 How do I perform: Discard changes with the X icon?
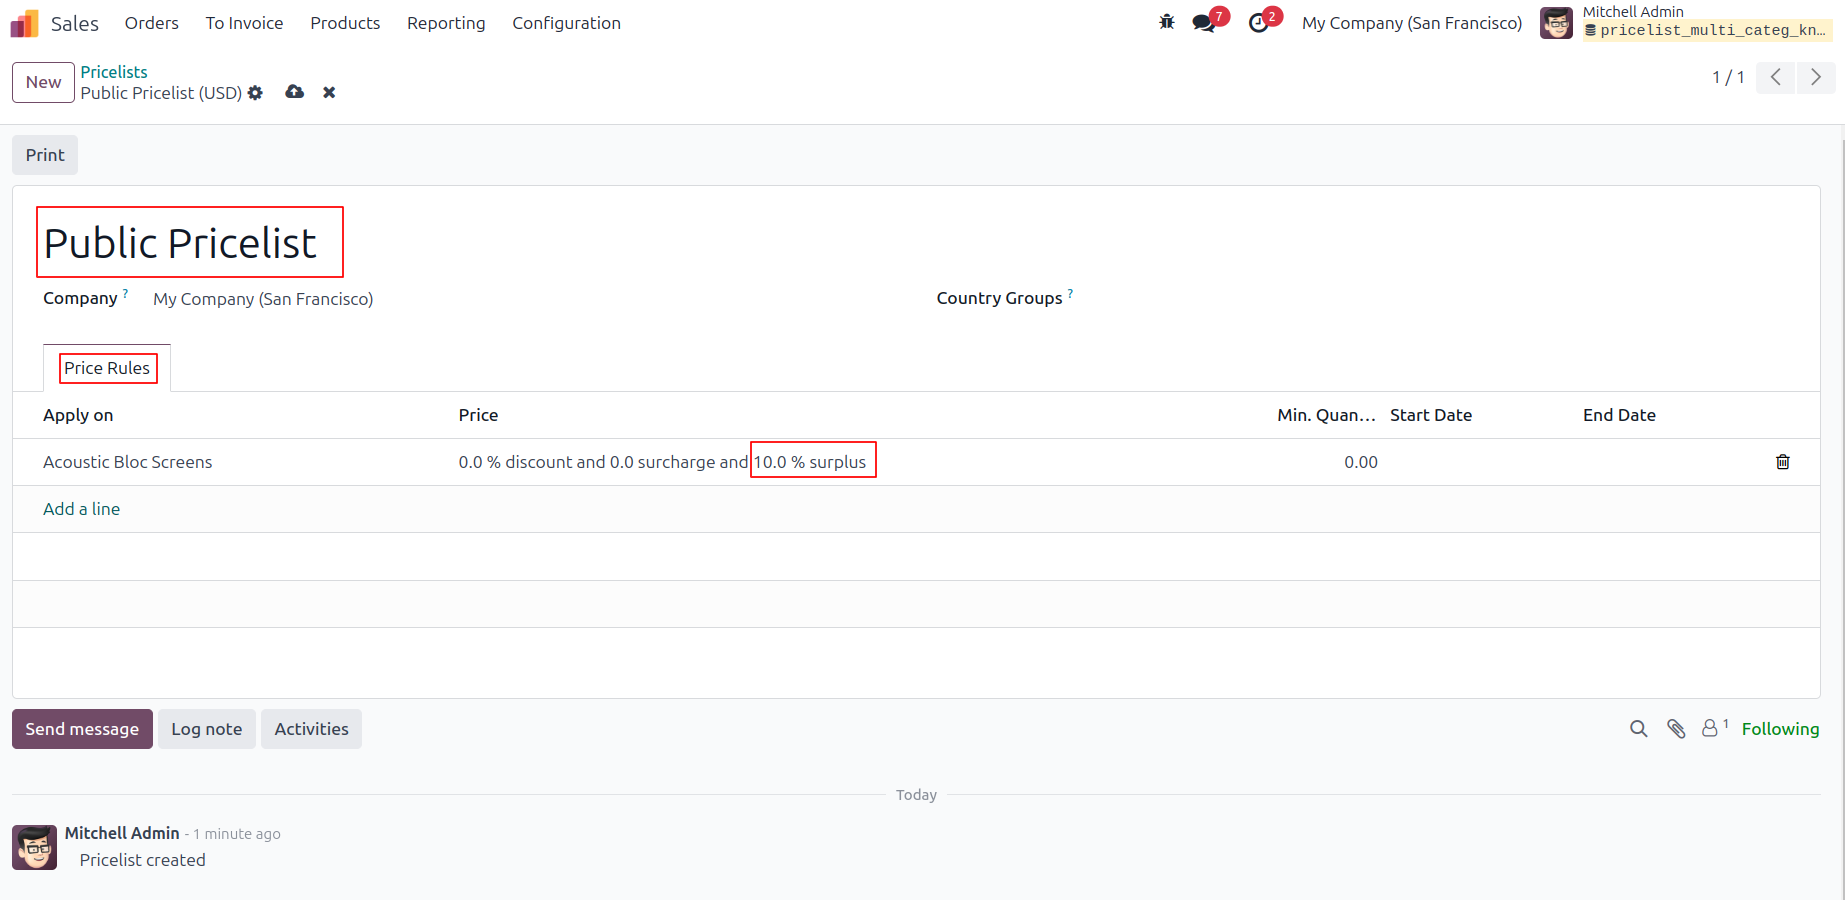click(329, 93)
